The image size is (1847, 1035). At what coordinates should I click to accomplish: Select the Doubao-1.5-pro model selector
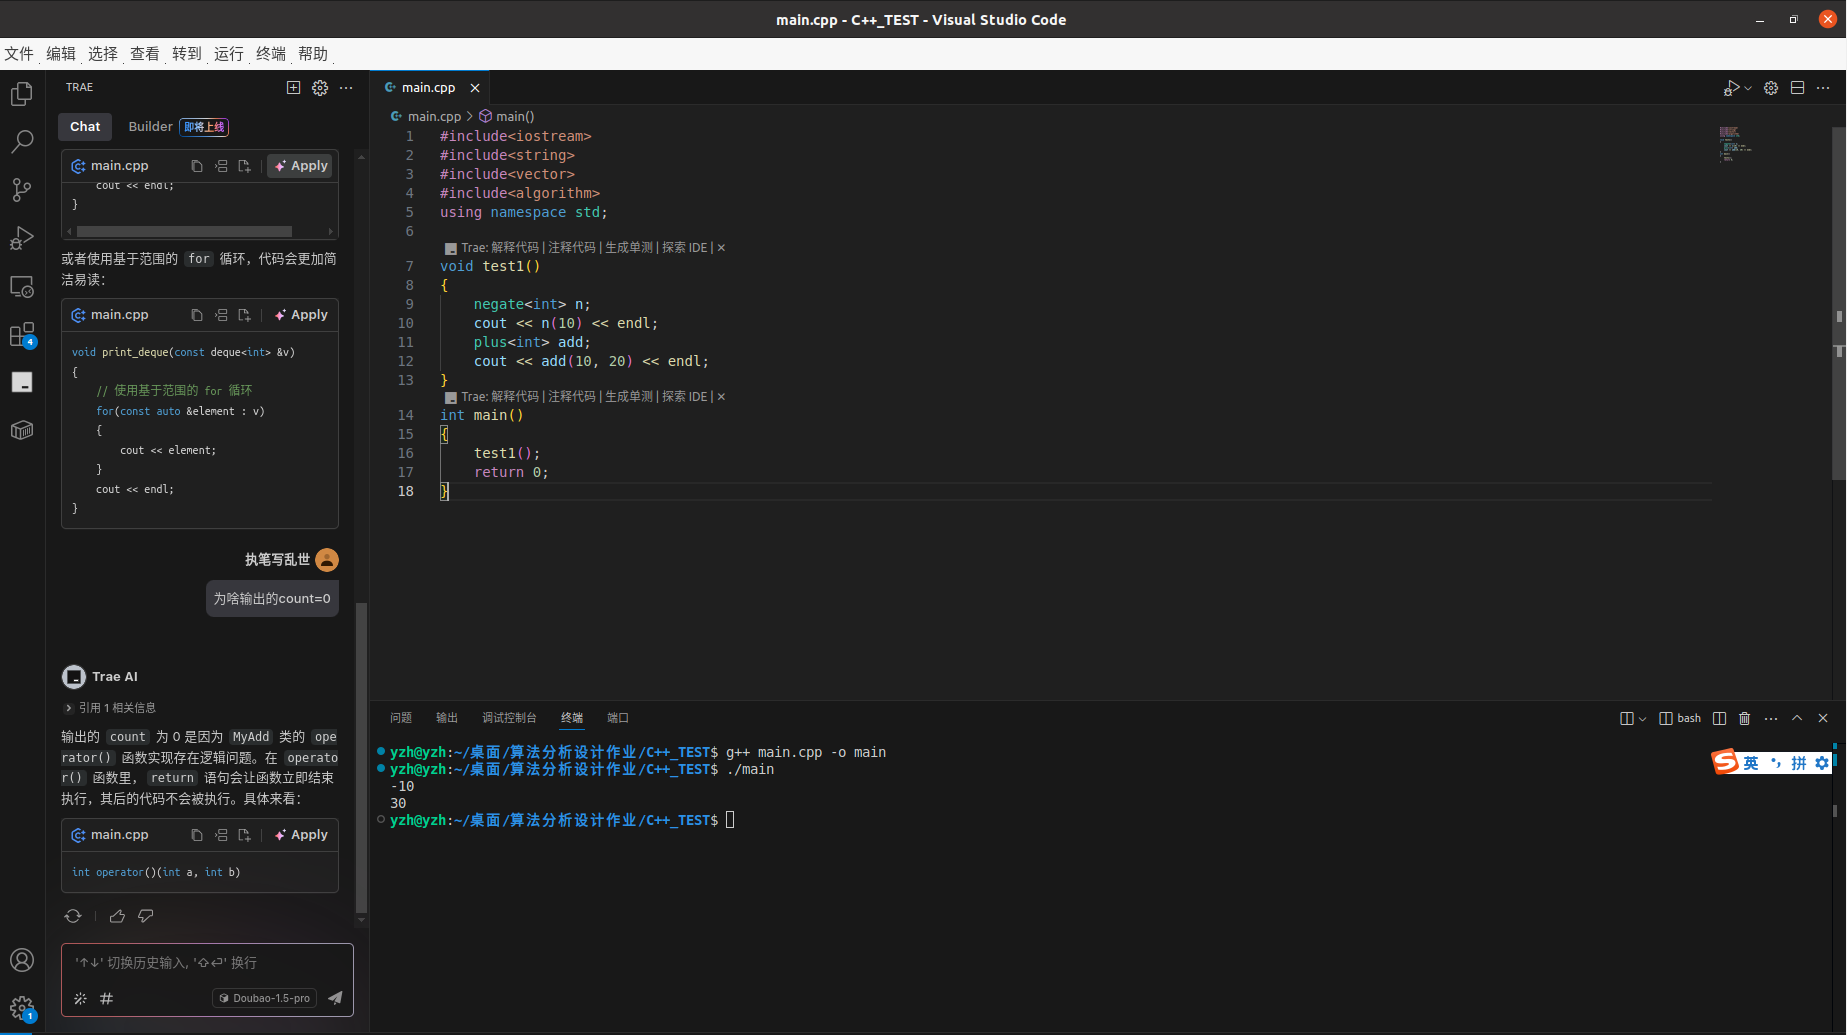[265, 998]
